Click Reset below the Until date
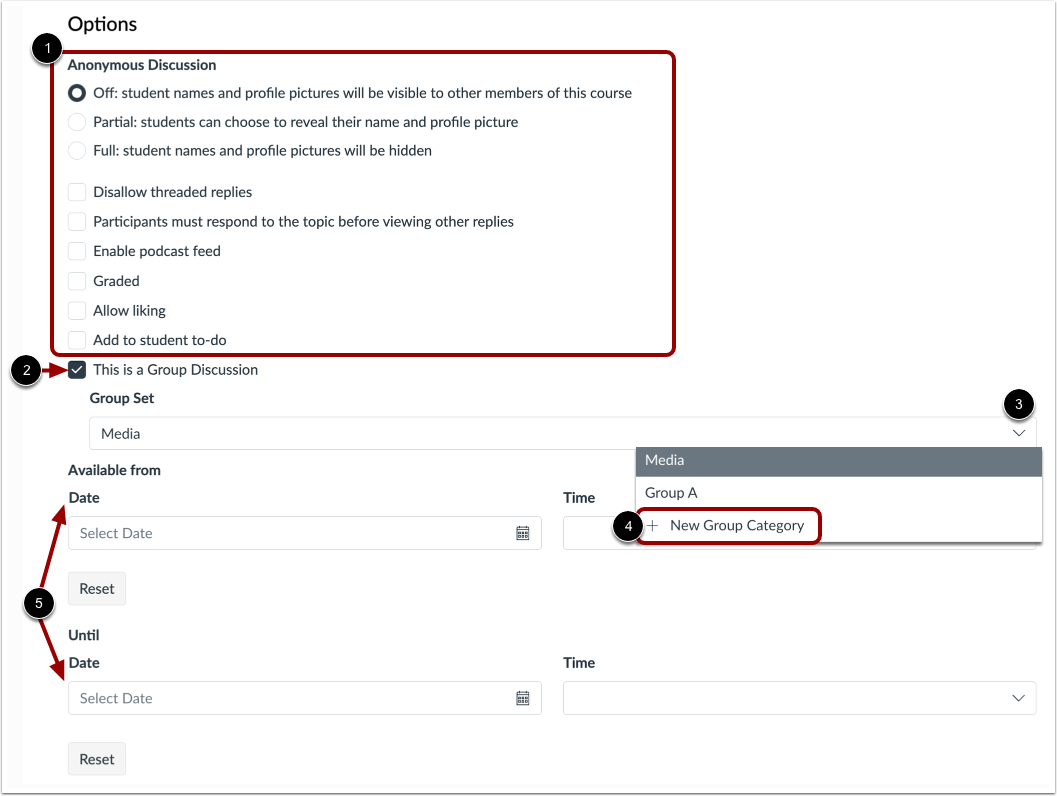This screenshot has height=796, width=1057. click(96, 759)
